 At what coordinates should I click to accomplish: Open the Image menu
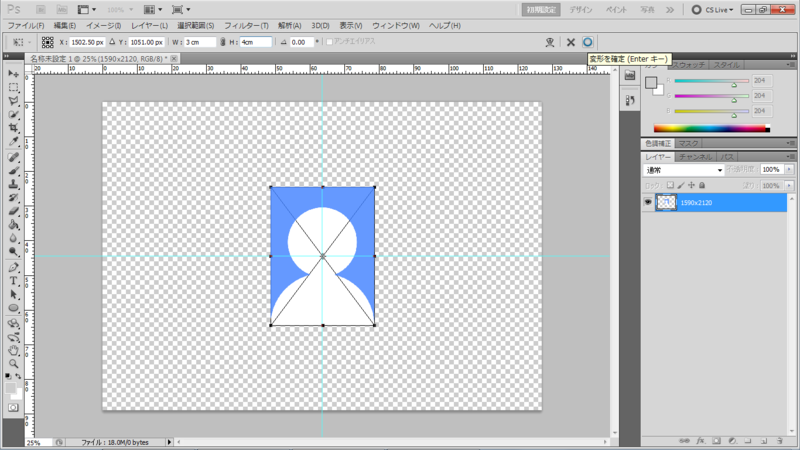coord(104,26)
